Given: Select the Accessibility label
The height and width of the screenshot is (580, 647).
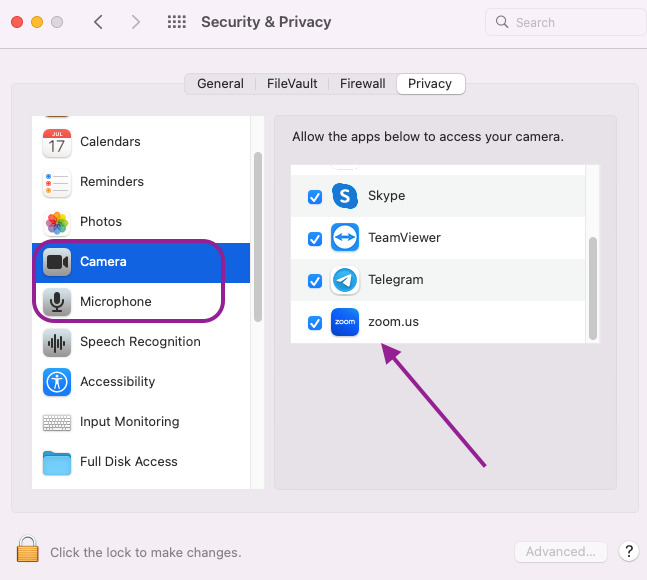Looking at the screenshot, I should (x=118, y=382).
